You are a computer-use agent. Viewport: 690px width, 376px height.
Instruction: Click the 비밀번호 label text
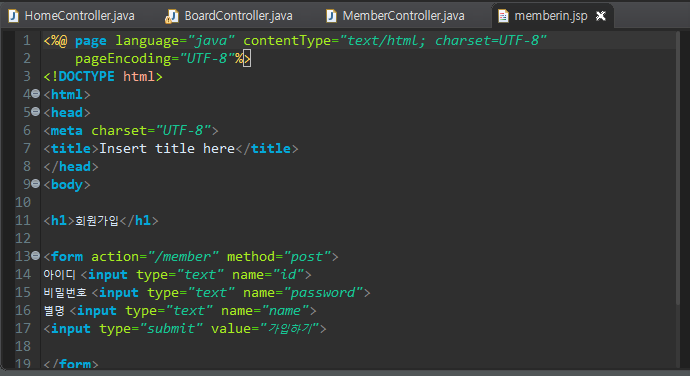[65, 293]
